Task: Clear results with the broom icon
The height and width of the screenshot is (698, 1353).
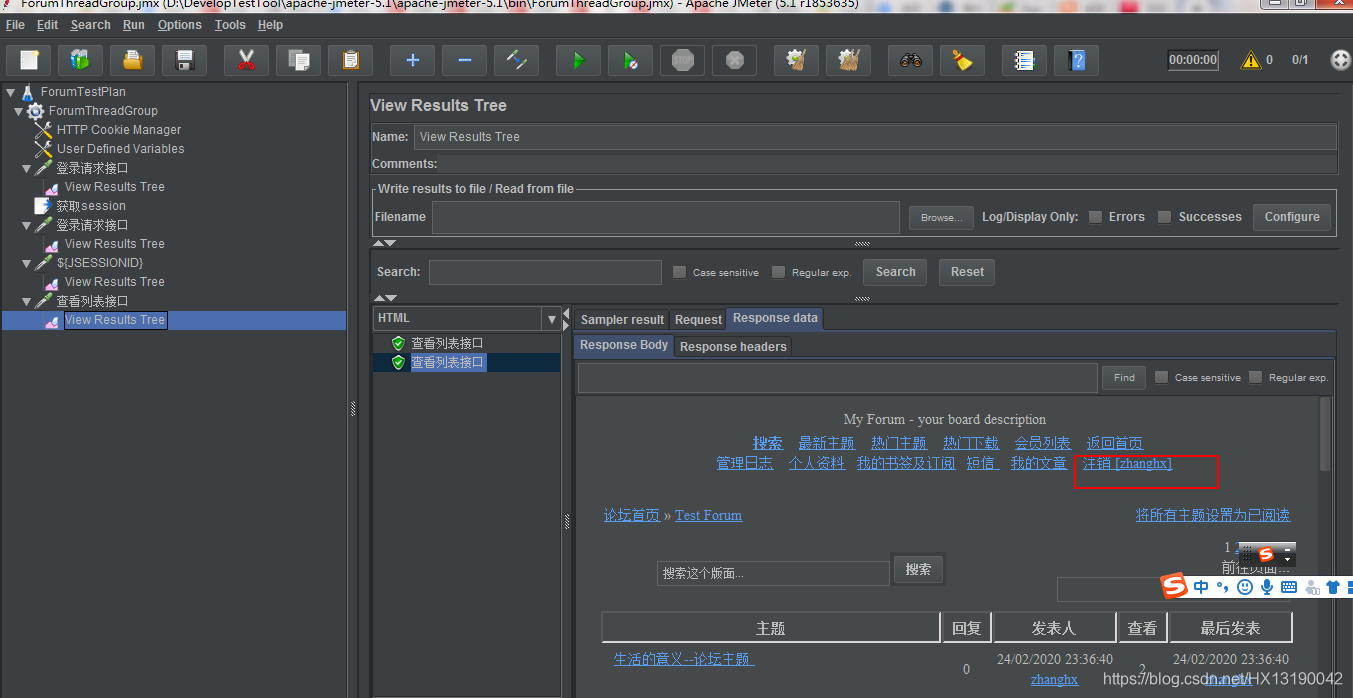Action: pos(796,60)
